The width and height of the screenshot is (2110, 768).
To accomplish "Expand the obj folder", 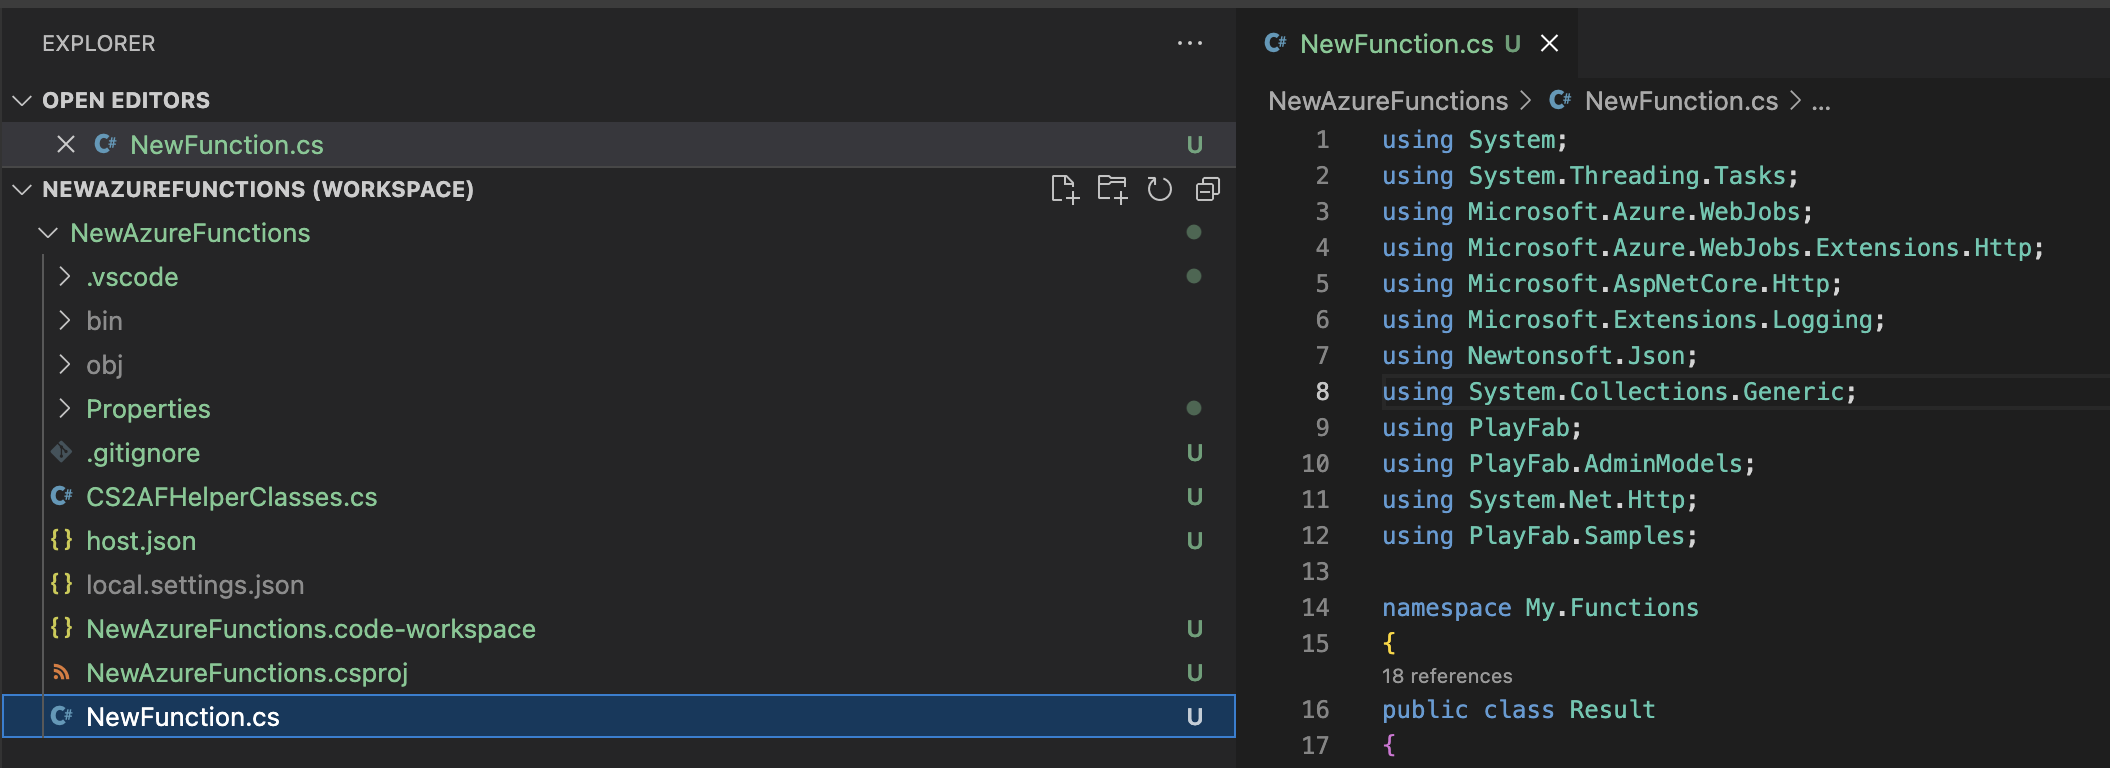I will pos(65,365).
